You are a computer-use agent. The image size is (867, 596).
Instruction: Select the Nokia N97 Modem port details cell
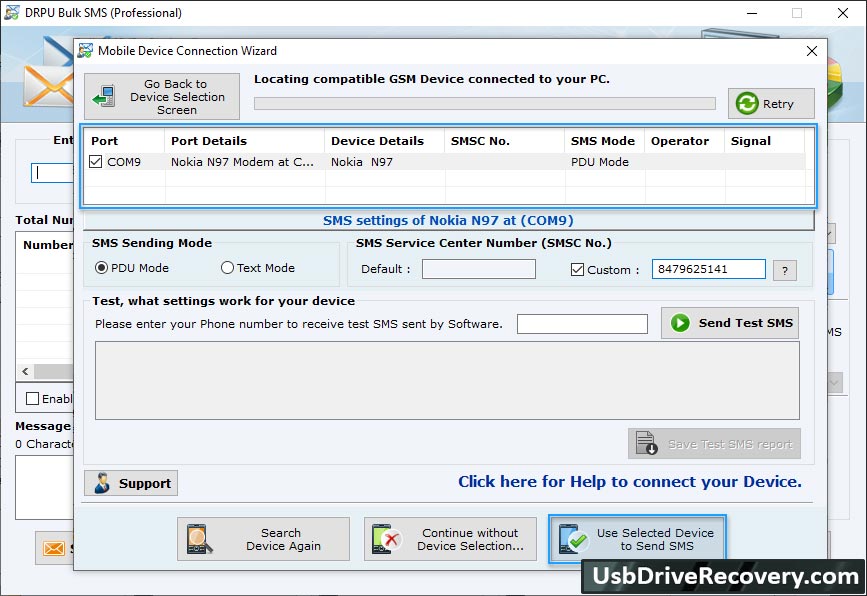pyautogui.click(x=244, y=162)
